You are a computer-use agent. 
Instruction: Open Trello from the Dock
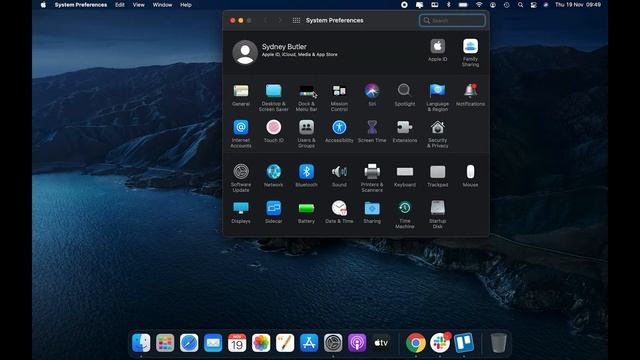(x=464, y=343)
